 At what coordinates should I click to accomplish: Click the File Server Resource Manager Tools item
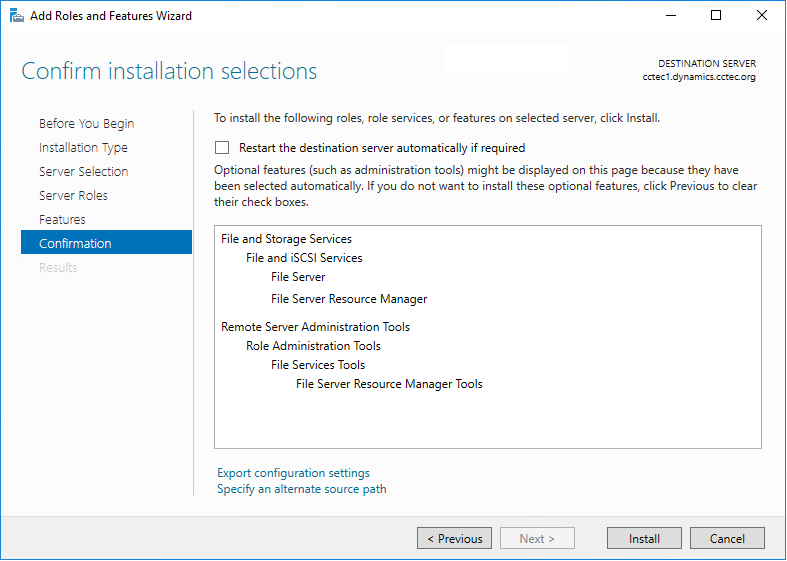pos(389,384)
